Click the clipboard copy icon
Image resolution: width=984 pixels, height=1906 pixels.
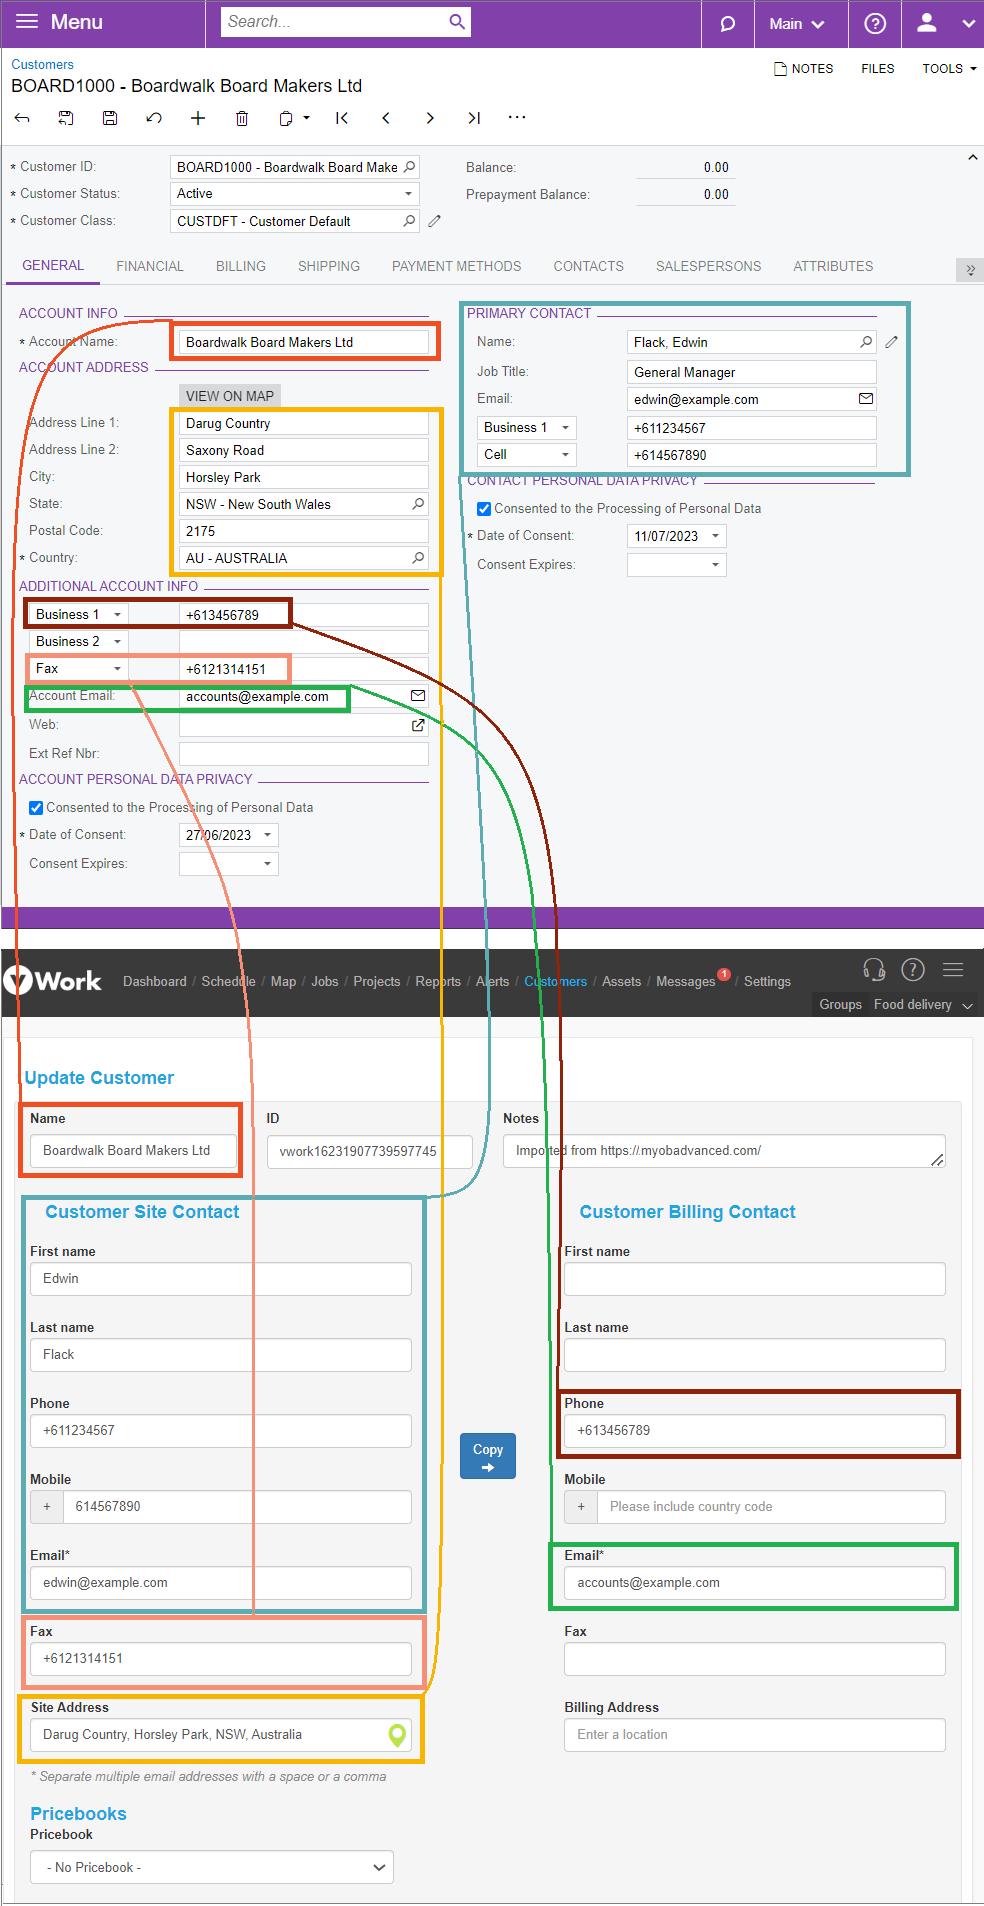(286, 118)
